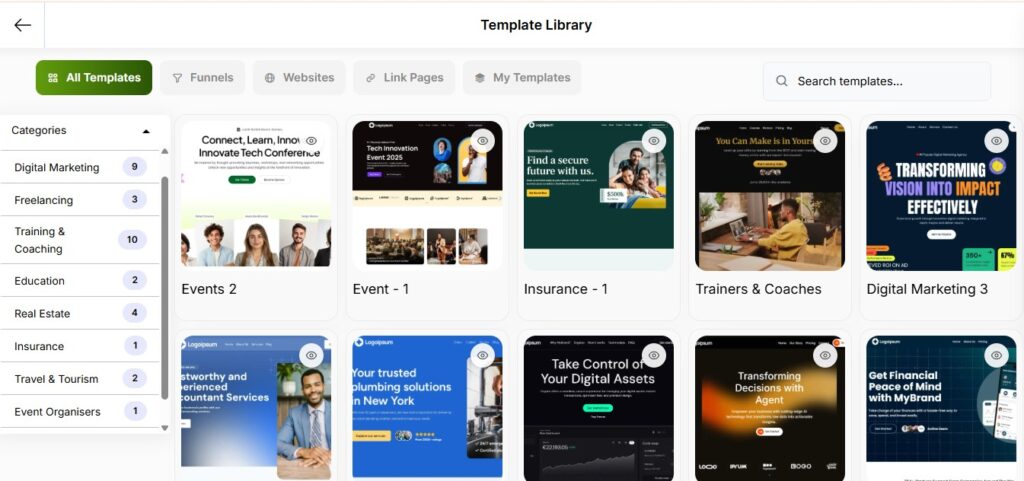Click eye icon on accountant services template
Viewport: 1024px width, 481px height.
click(x=312, y=355)
